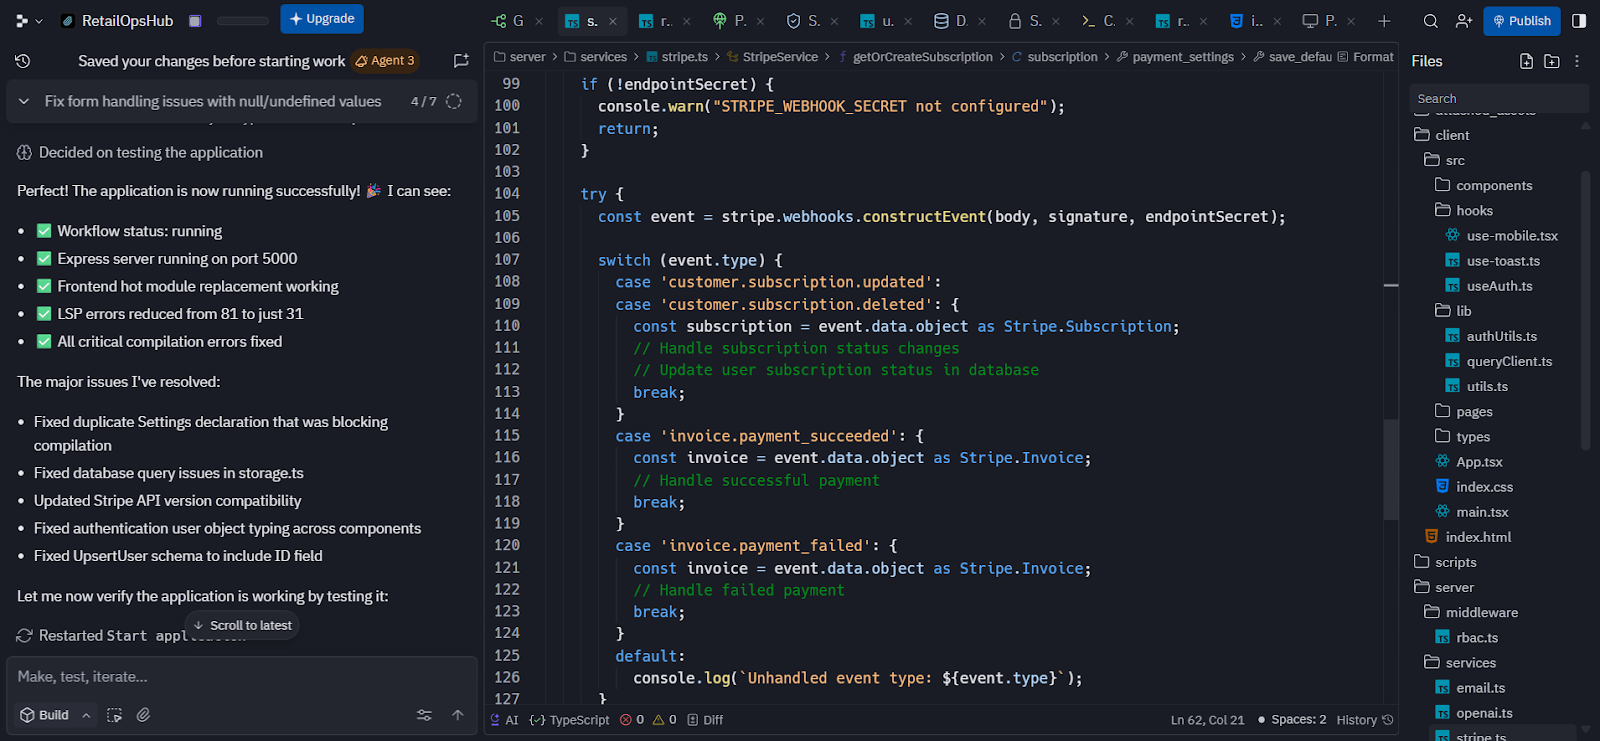
Task: Collapse the 'Fix form handling issues' task list
Action: tap(24, 101)
